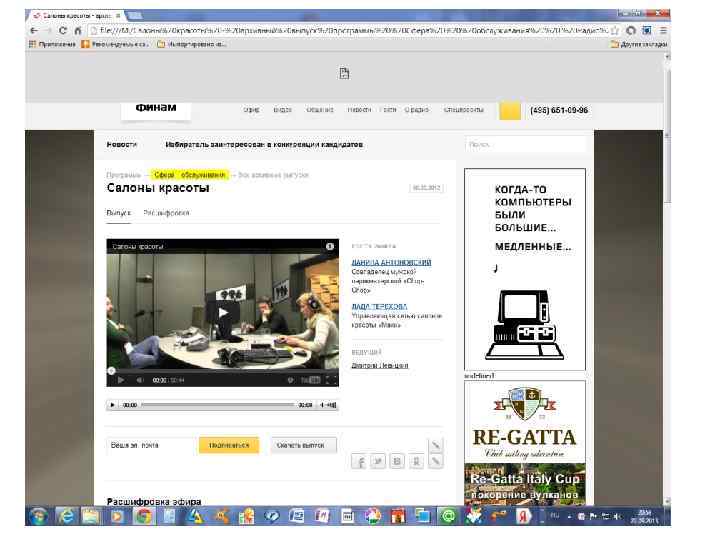Click the yellow 'Подписаться' button

click(x=229, y=445)
